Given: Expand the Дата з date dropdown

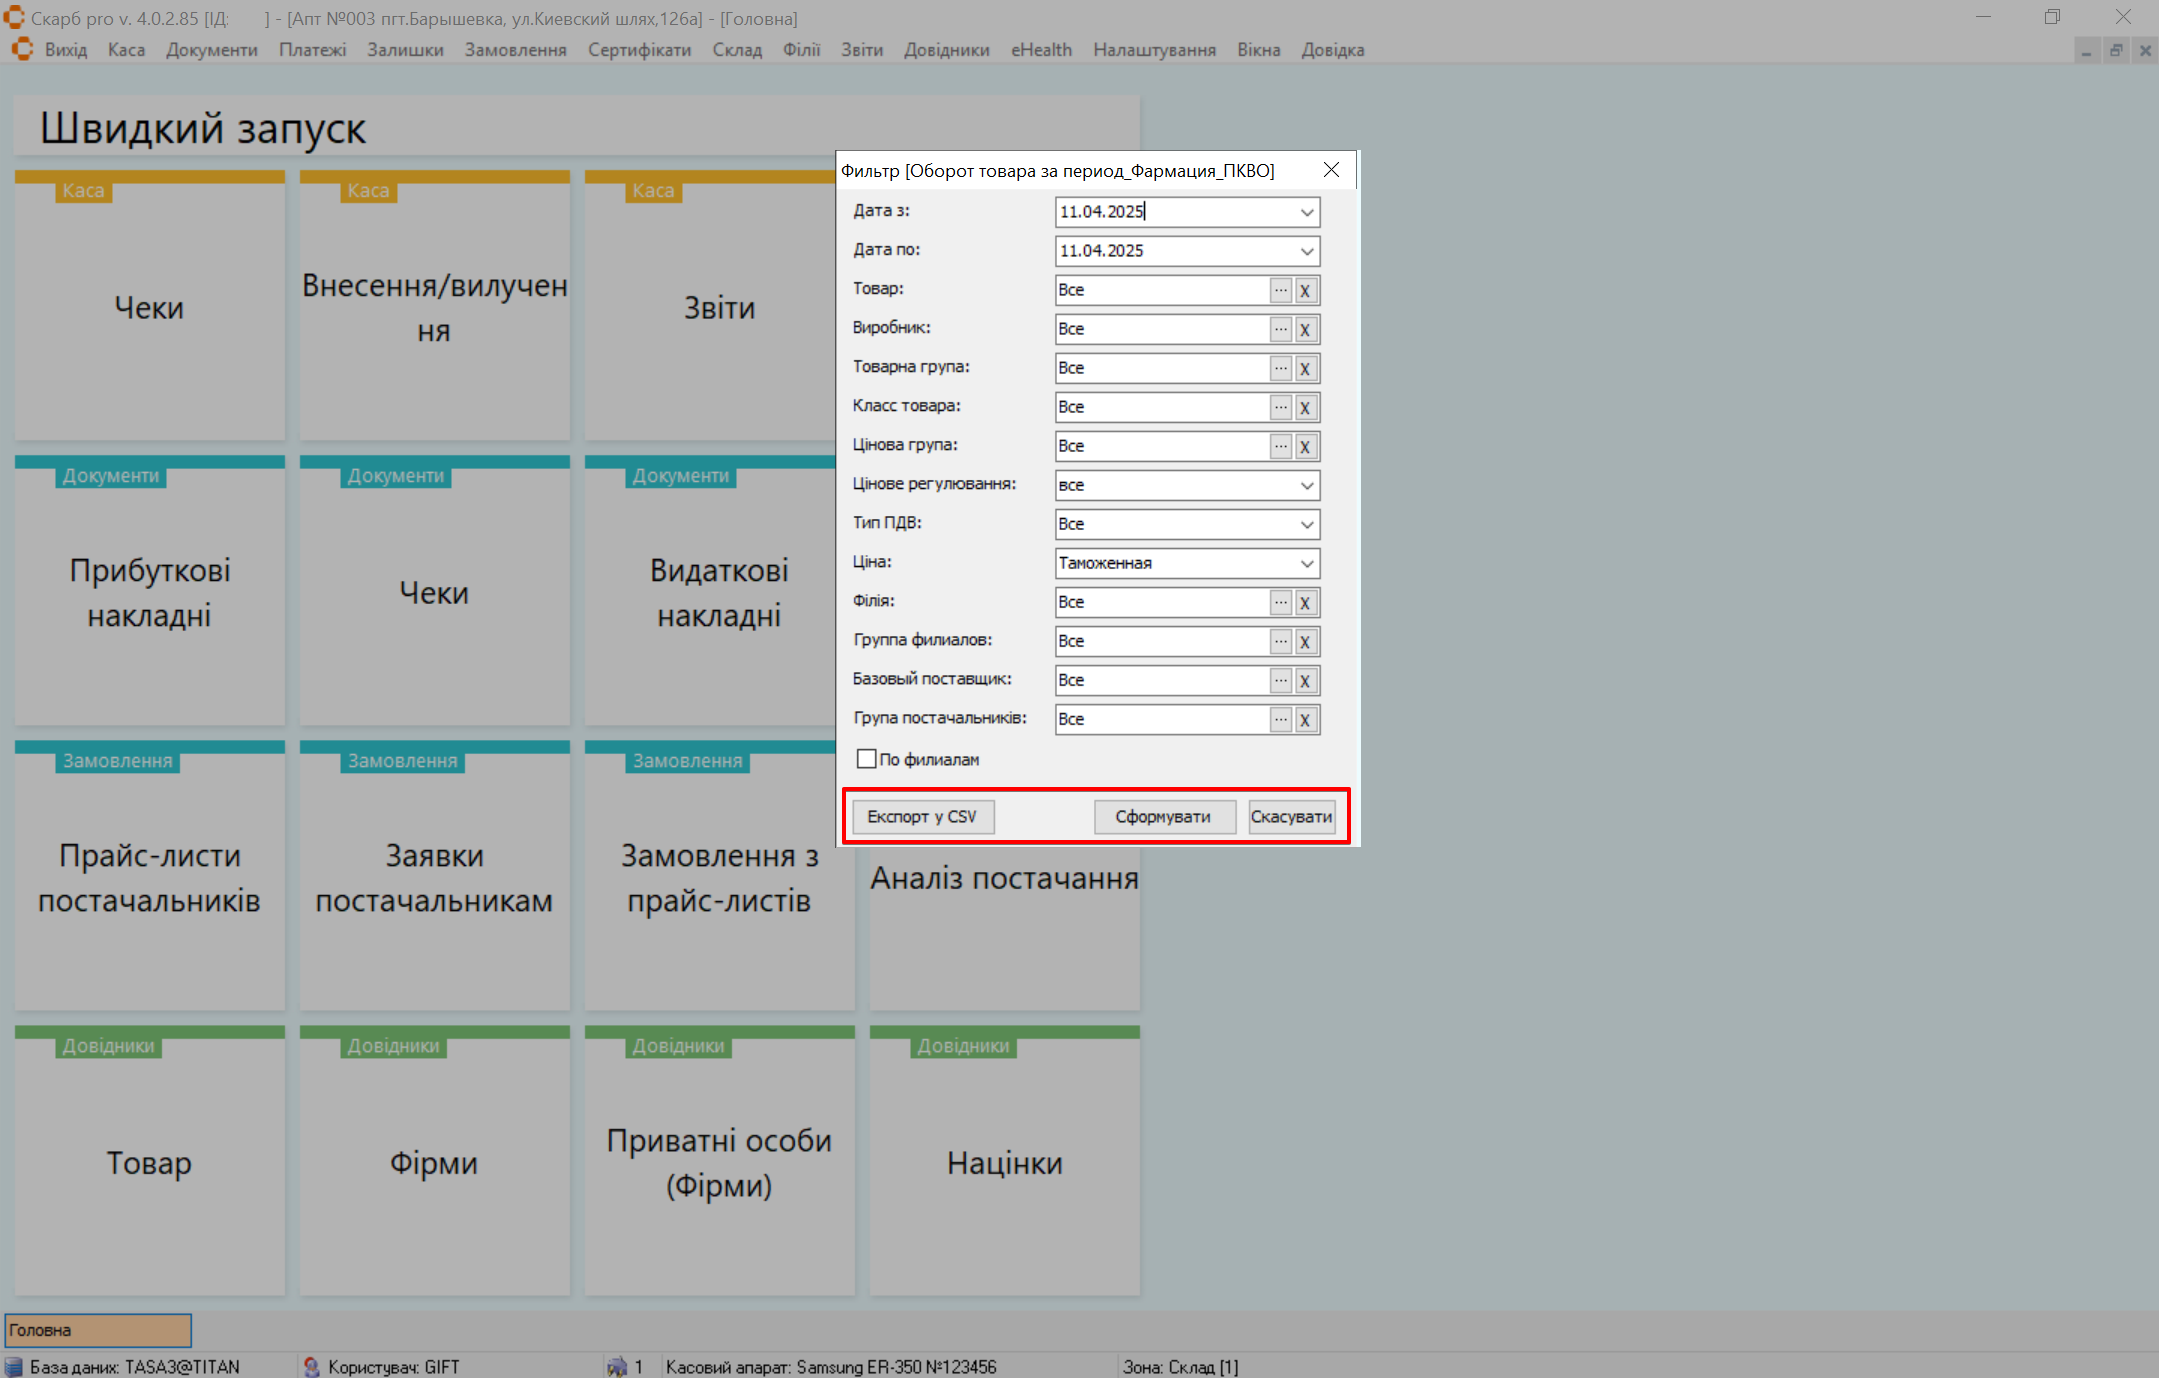Looking at the screenshot, I should click(1306, 212).
